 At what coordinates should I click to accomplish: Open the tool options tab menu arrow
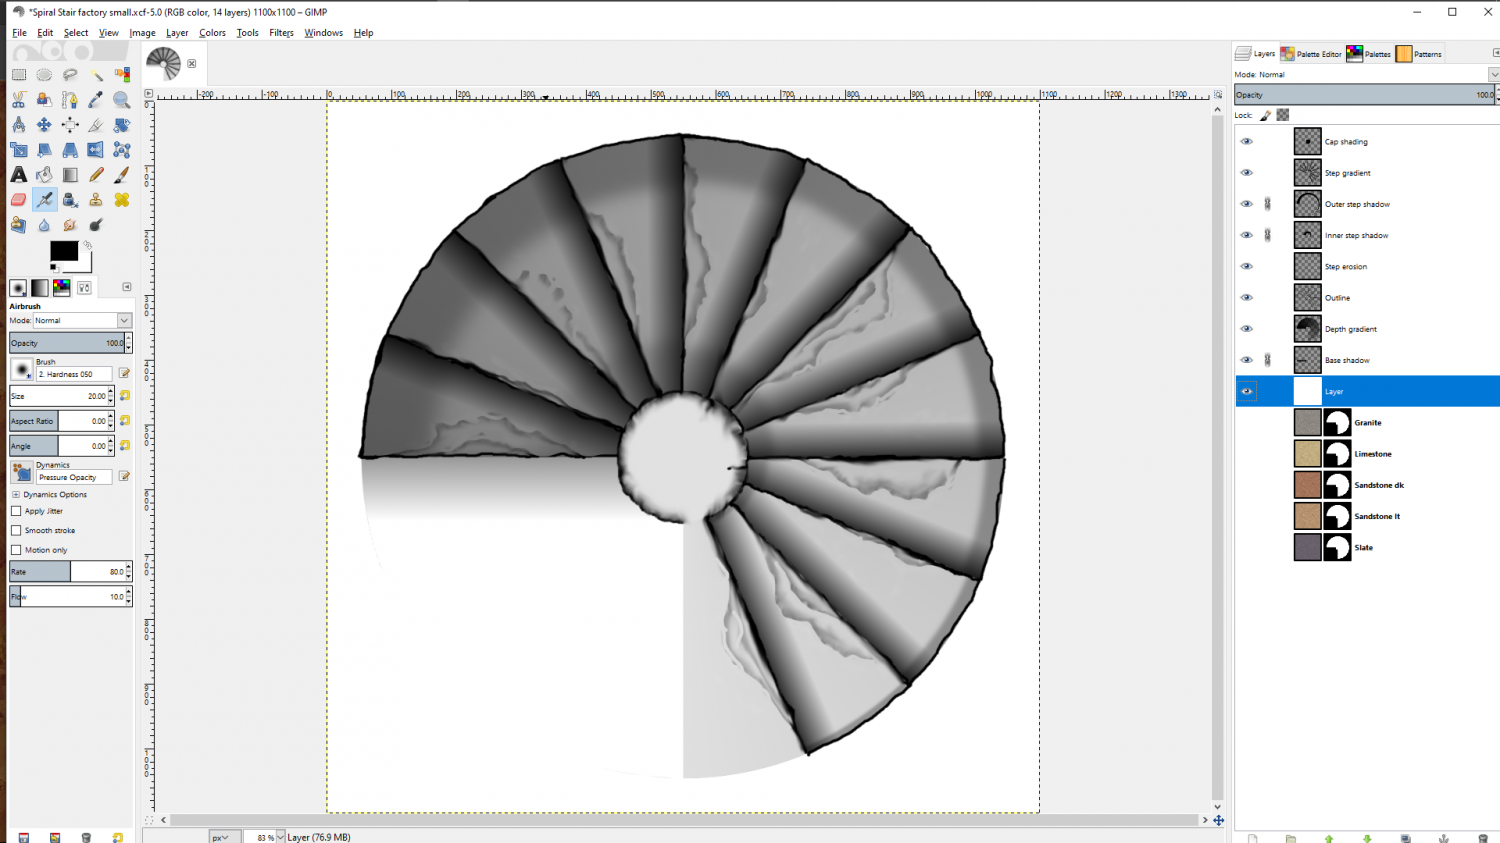coord(127,287)
